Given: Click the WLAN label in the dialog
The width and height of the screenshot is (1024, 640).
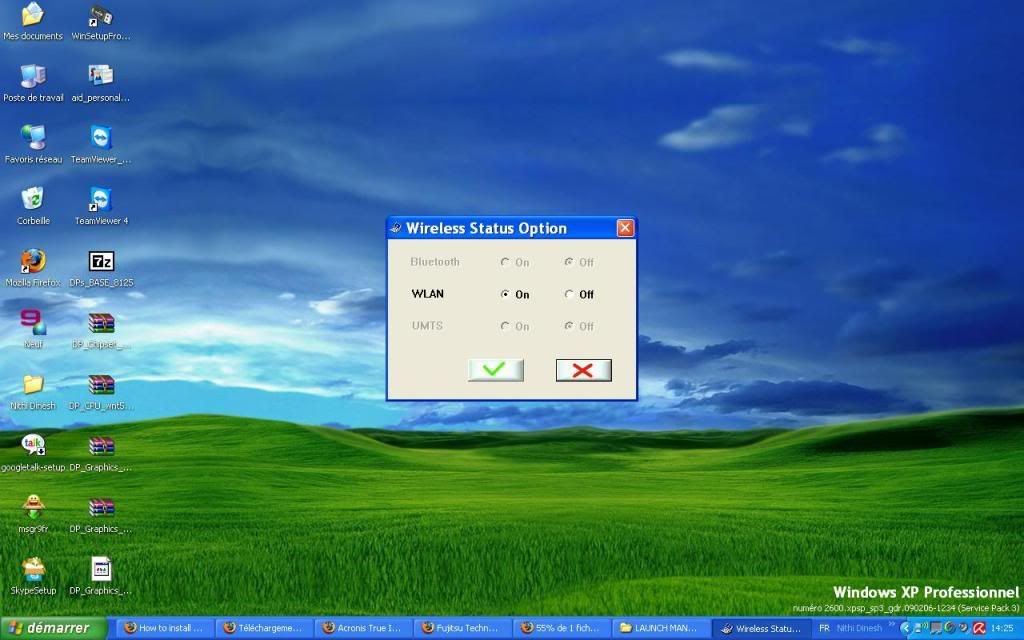Looking at the screenshot, I should 428,294.
